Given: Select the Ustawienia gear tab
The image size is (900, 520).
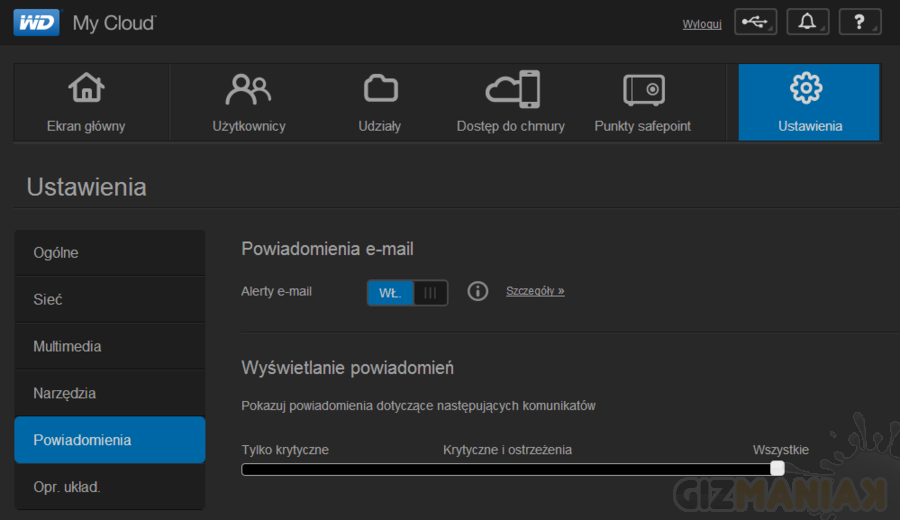Looking at the screenshot, I should (x=809, y=102).
